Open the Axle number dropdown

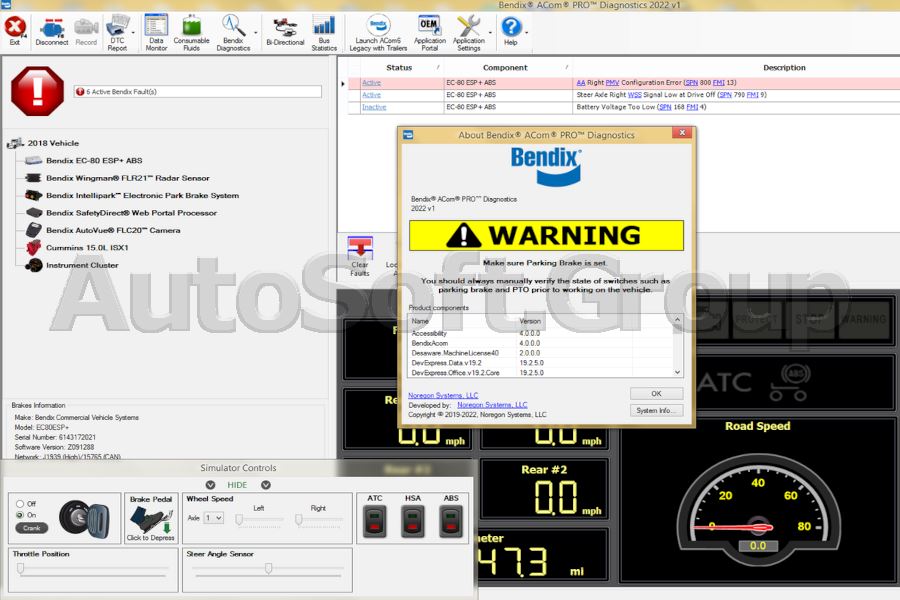click(220, 518)
